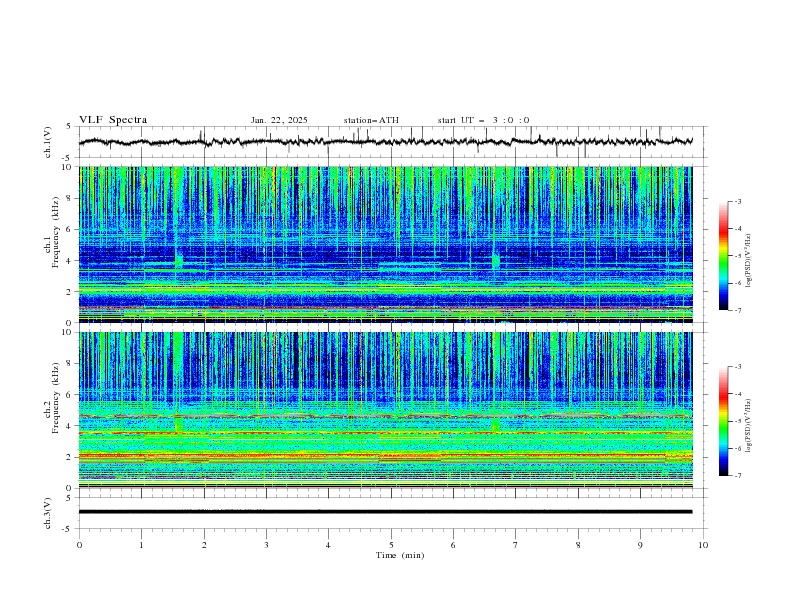Select the ch.1 "Frequency (kHz)" axis label

pos(56,231)
